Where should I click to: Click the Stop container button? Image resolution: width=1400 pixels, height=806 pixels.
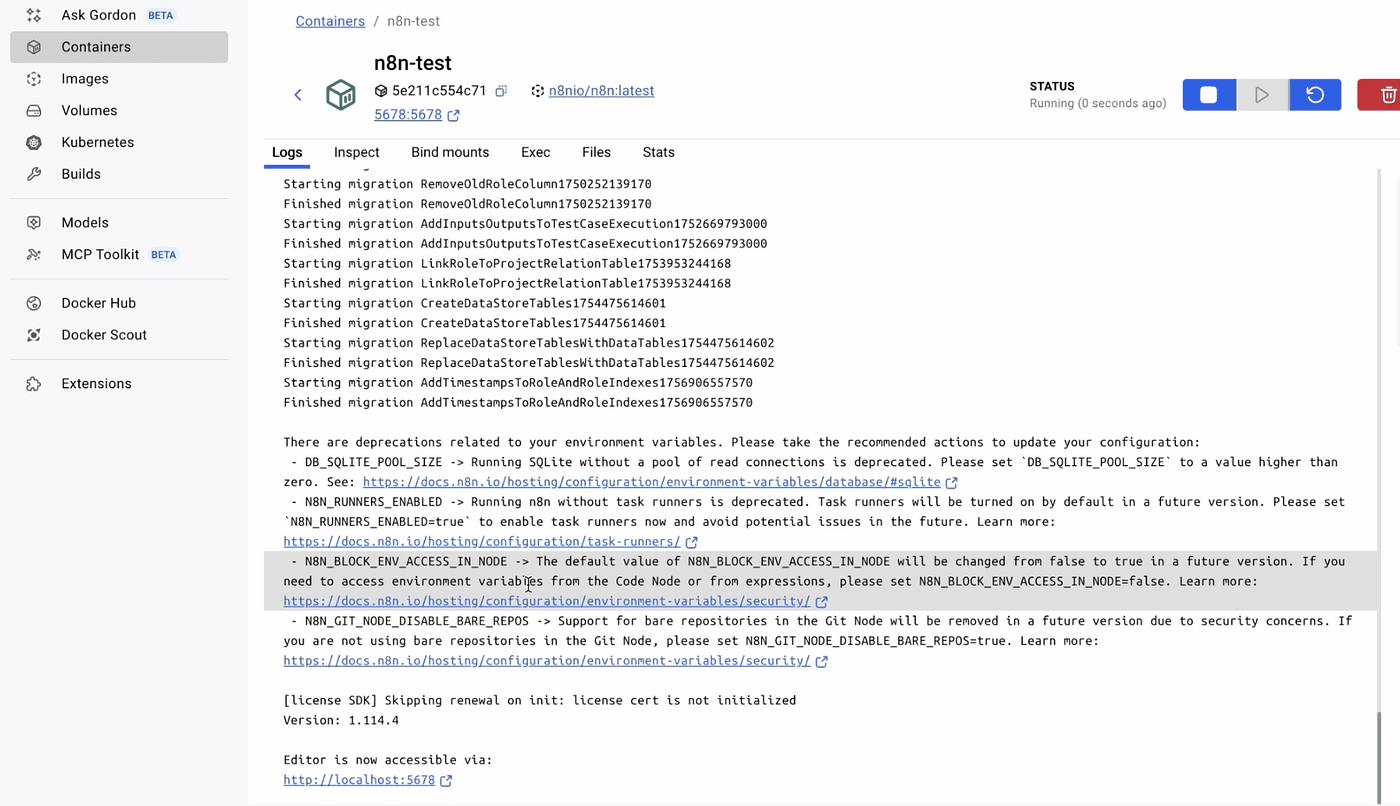tap(1209, 95)
